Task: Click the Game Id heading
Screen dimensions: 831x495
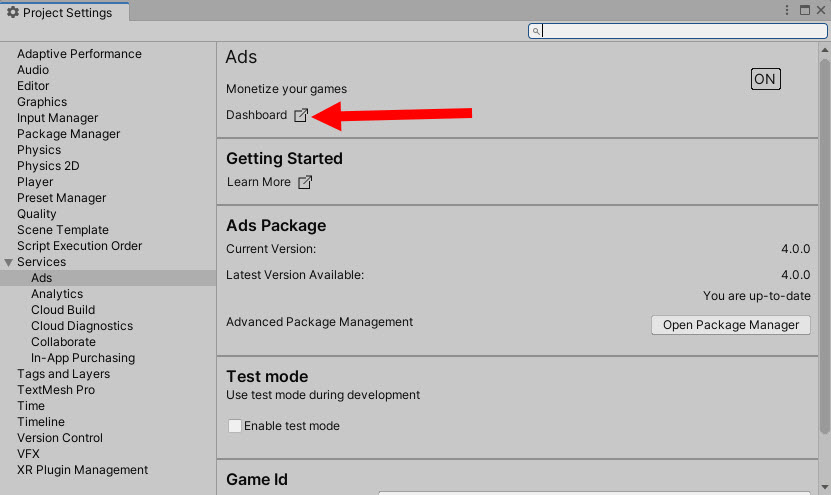Action: point(257,479)
